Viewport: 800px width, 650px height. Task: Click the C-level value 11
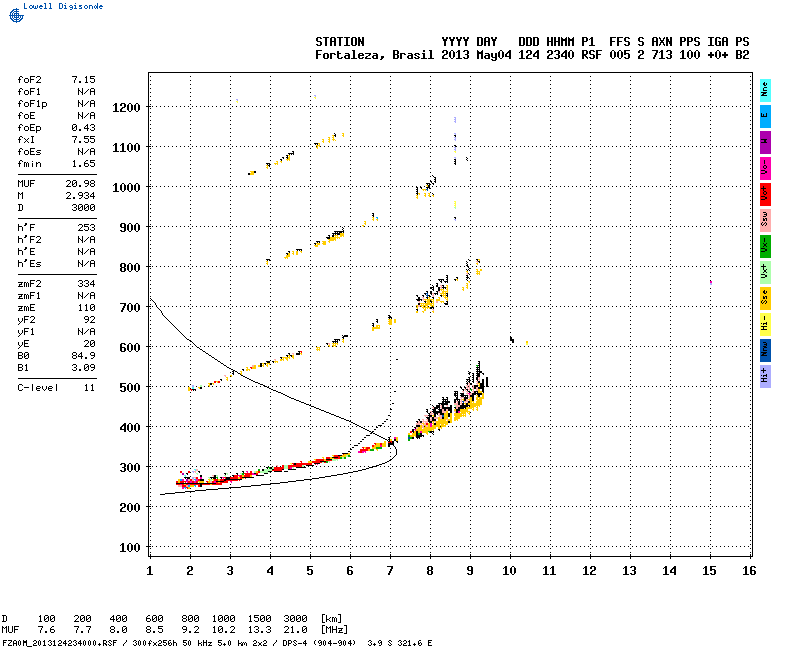coord(89,386)
